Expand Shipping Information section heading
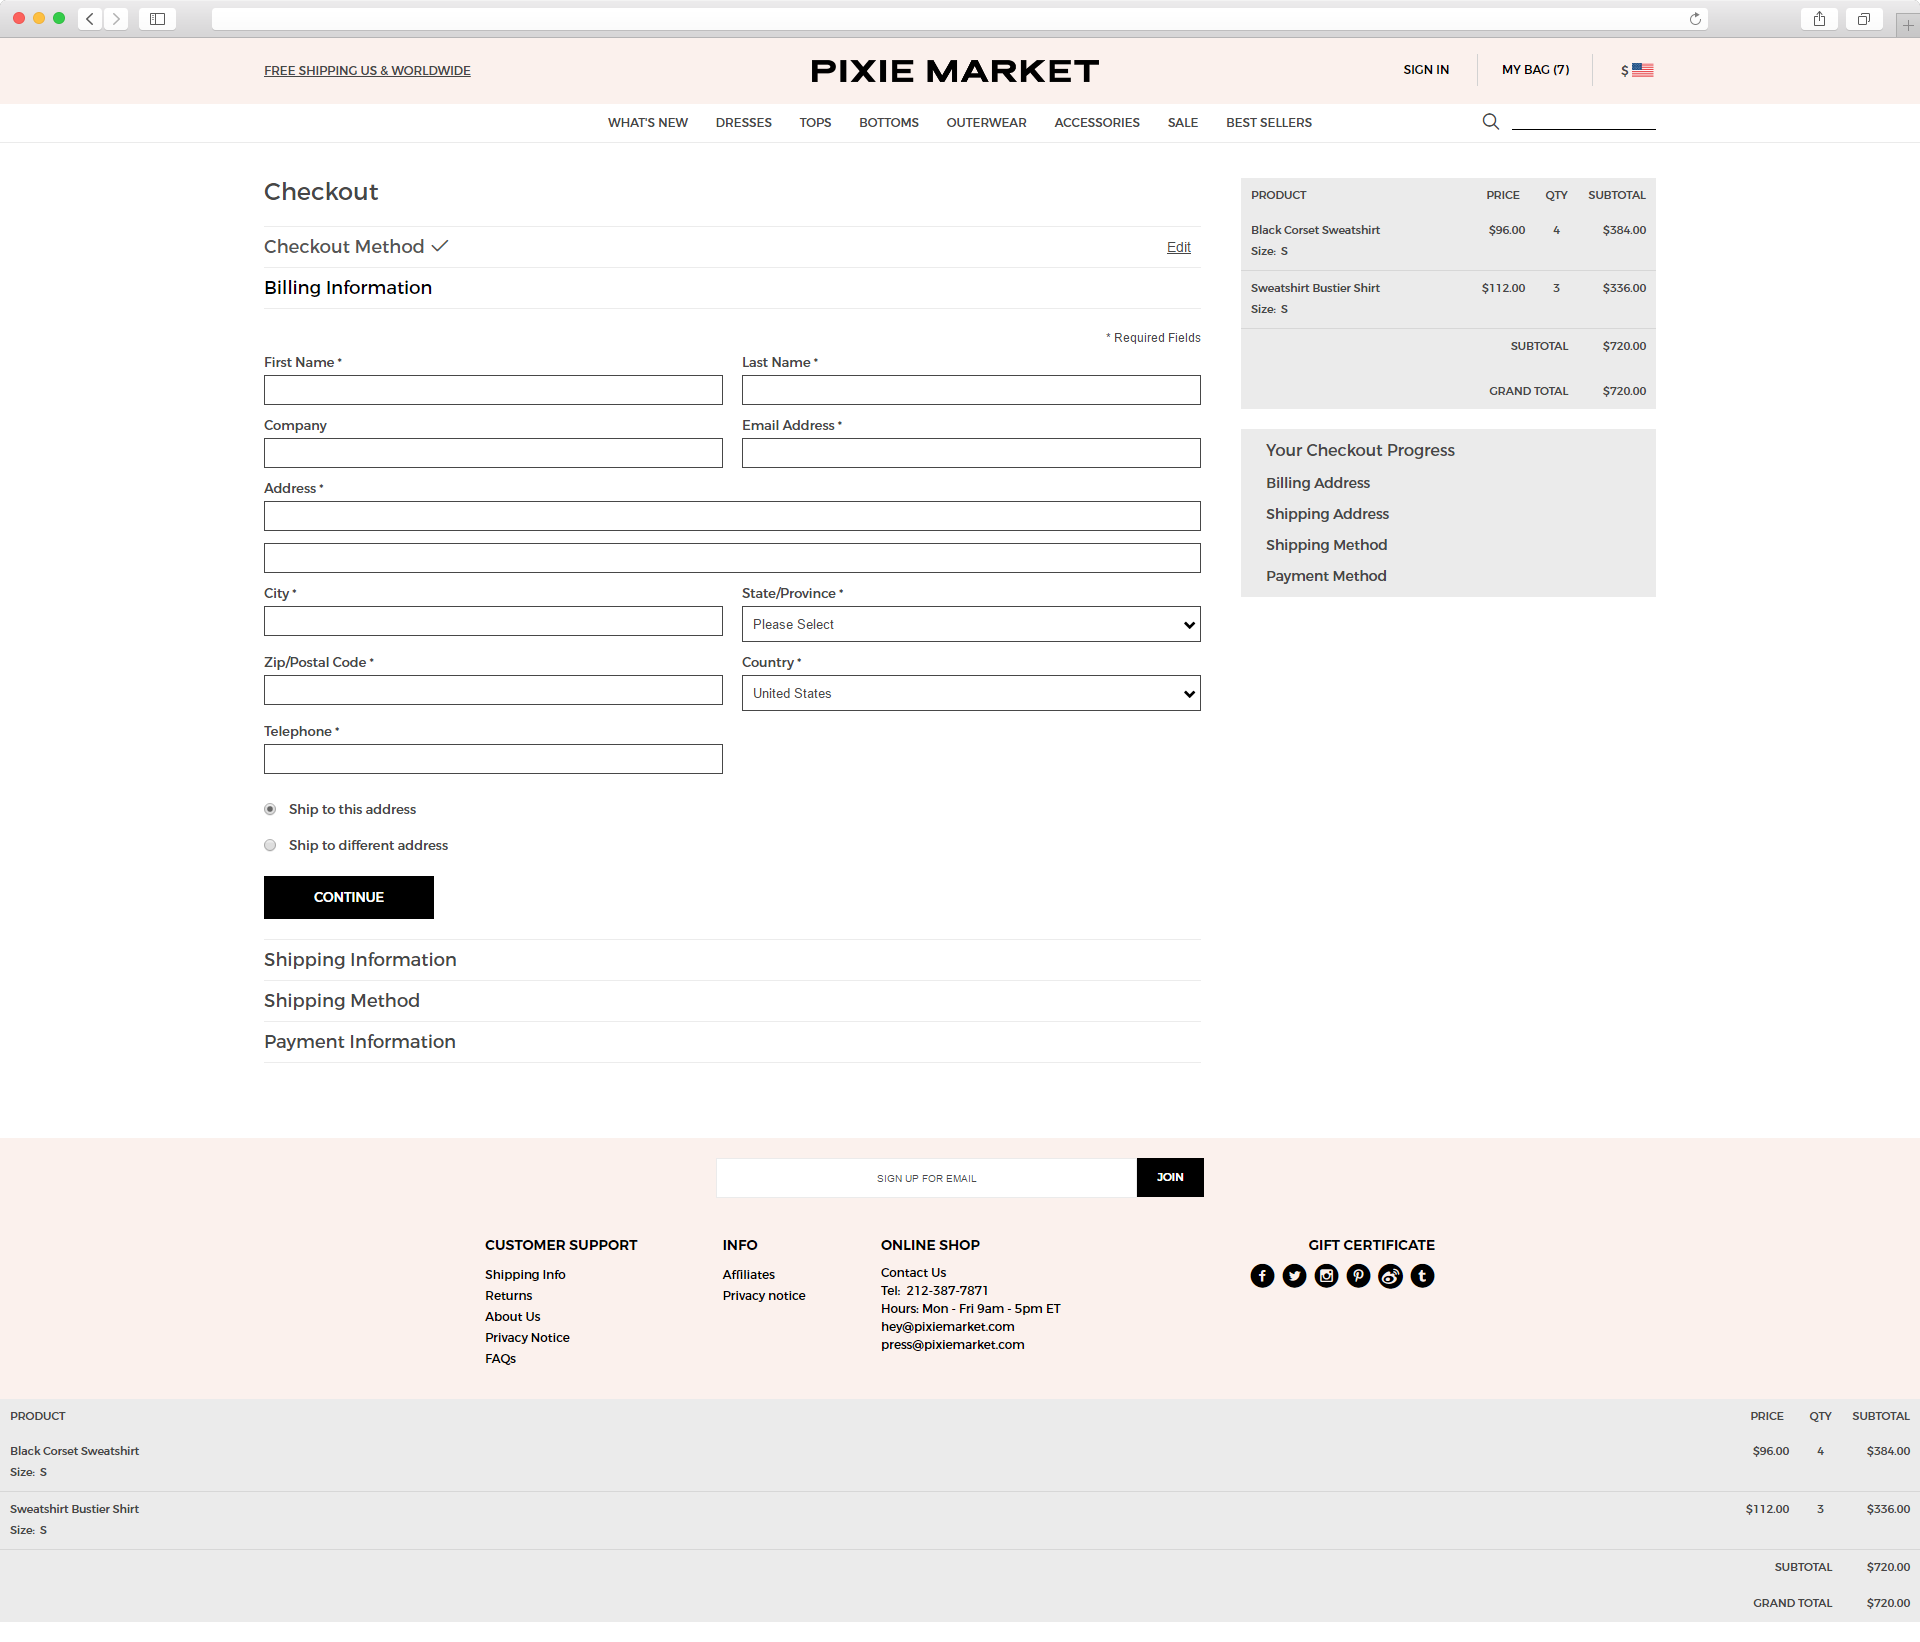This screenshot has width=1920, height=1642. pyautogui.click(x=360, y=960)
